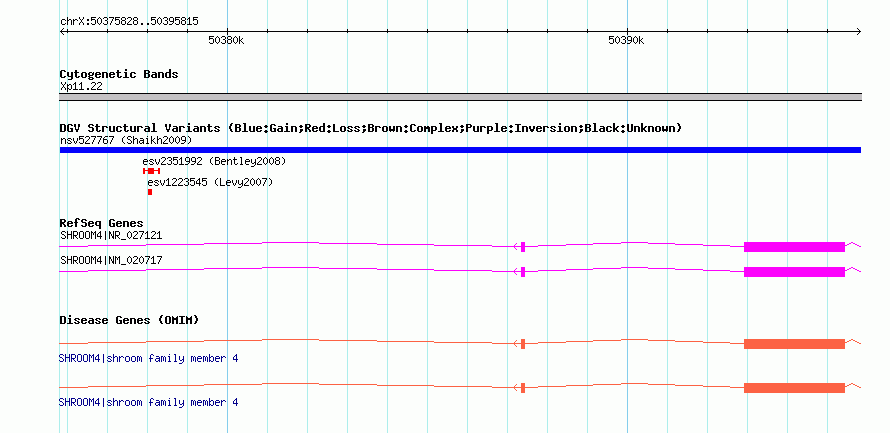Select the large magenta exon of NM_020717

click(794, 272)
